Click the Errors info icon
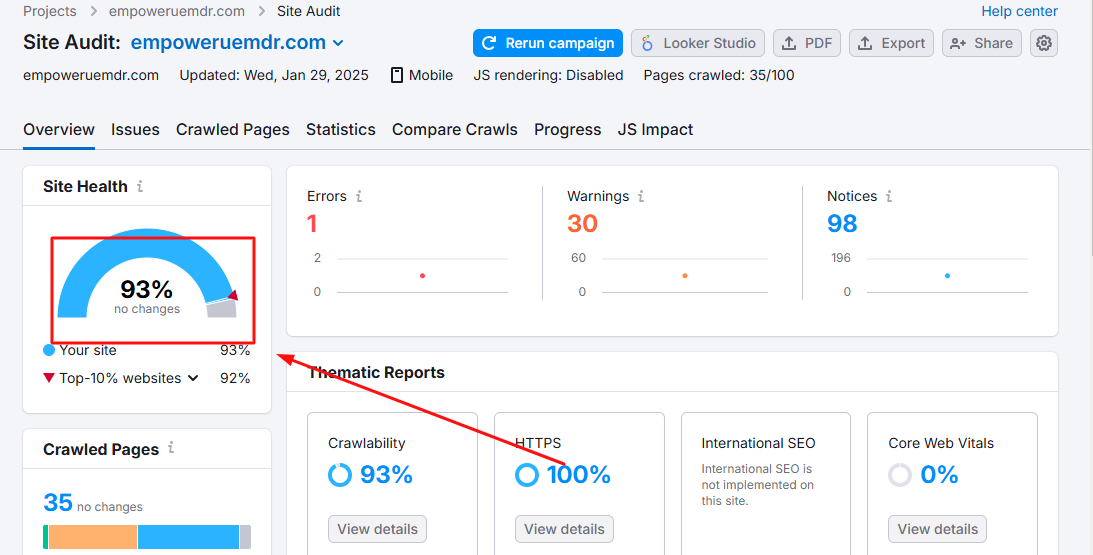This screenshot has height=555, width=1093. pyautogui.click(x=359, y=197)
